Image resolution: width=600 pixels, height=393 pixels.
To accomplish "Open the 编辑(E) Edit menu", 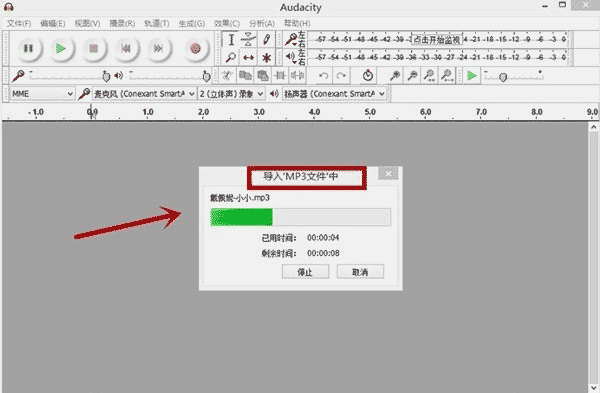I will (x=53, y=23).
